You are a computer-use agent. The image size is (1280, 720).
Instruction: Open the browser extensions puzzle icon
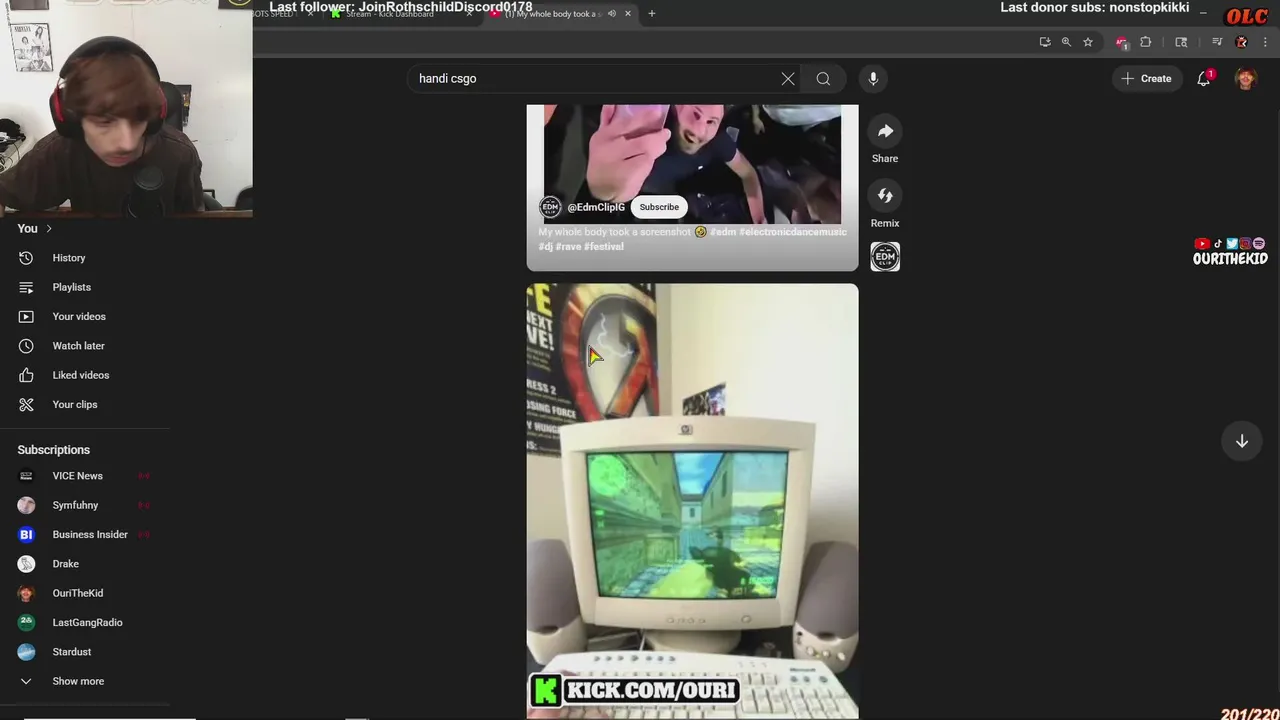coord(1146,42)
